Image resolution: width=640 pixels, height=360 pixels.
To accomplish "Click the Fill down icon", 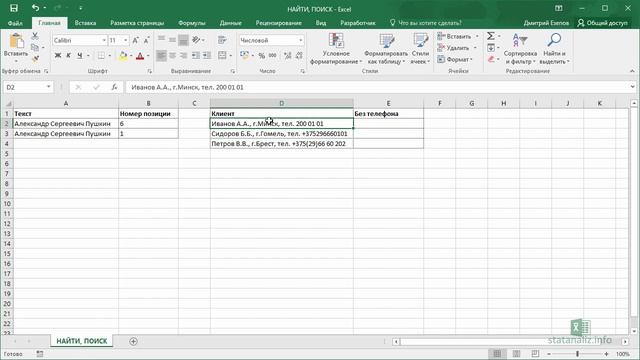I will pyautogui.click(x=491, y=48).
